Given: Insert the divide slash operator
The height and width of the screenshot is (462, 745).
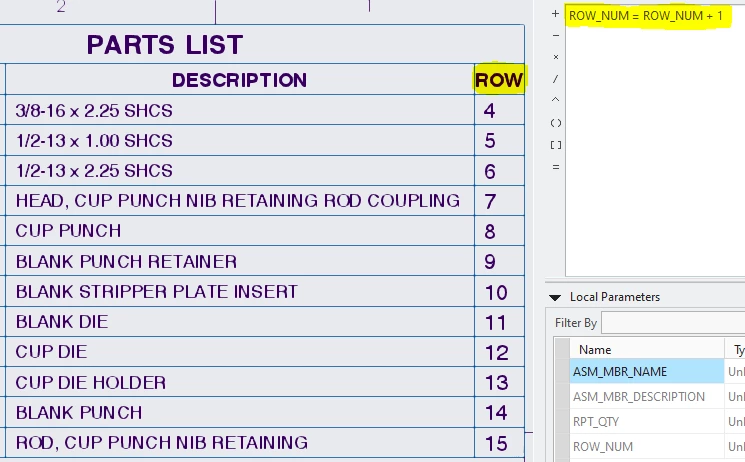Looking at the screenshot, I should tap(555, 79).
